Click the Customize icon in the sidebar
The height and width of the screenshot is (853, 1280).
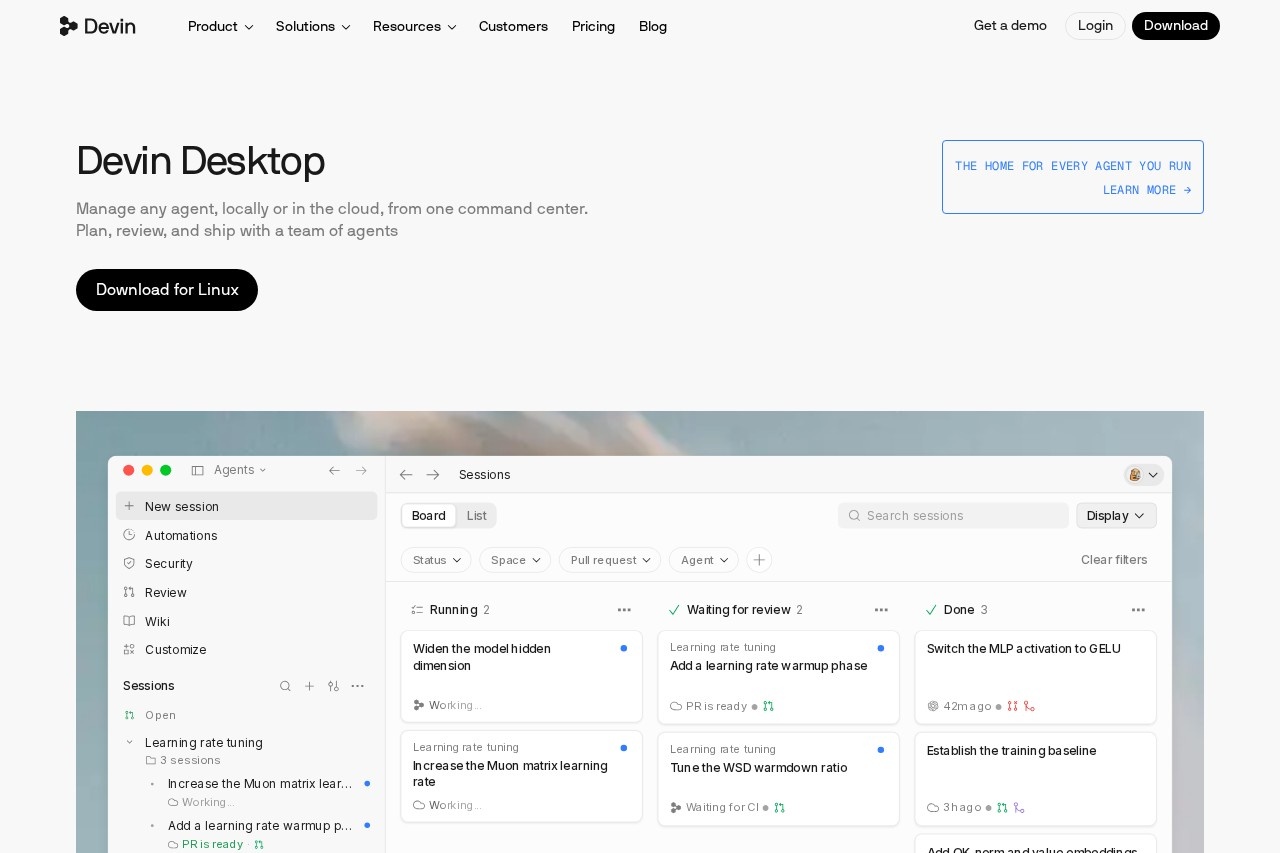pos(129,649)
